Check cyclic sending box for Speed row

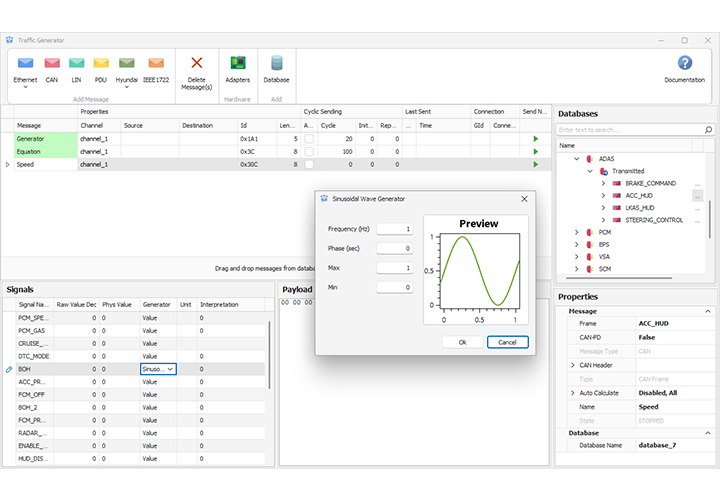pos(309,164)
